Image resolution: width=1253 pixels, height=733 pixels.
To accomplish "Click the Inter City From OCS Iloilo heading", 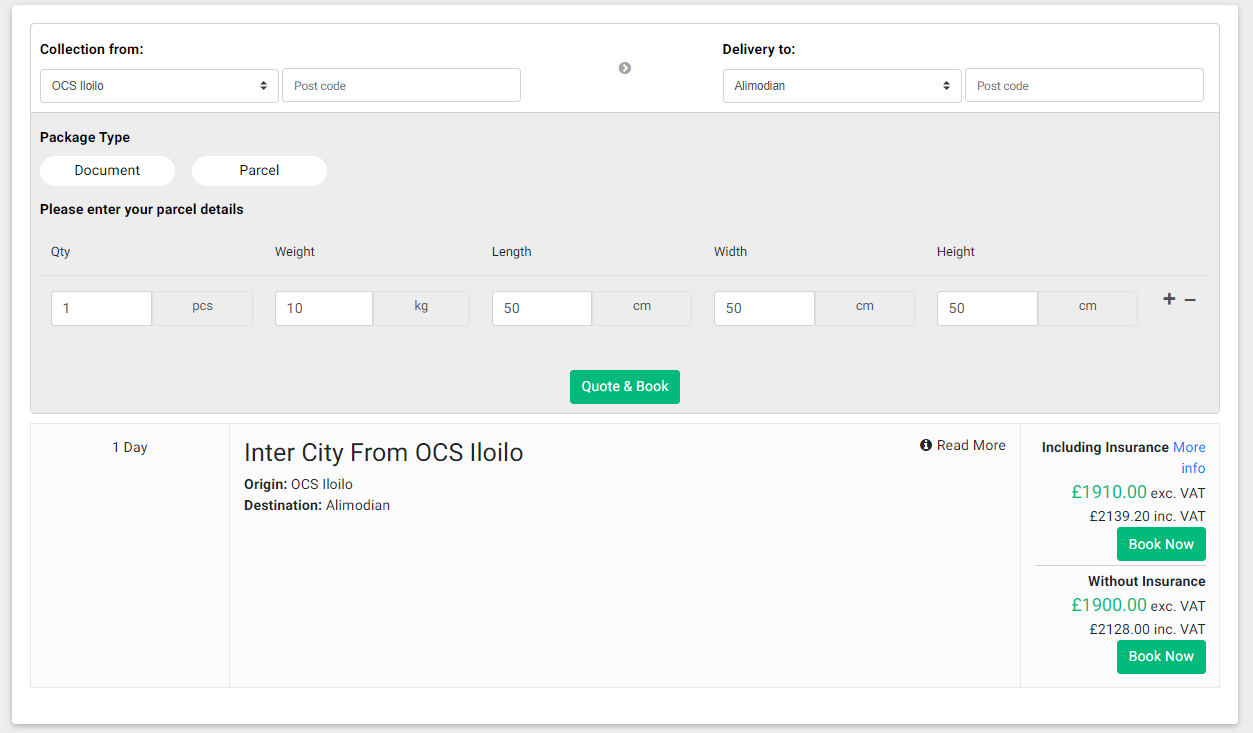I will (x=384, y=453).
